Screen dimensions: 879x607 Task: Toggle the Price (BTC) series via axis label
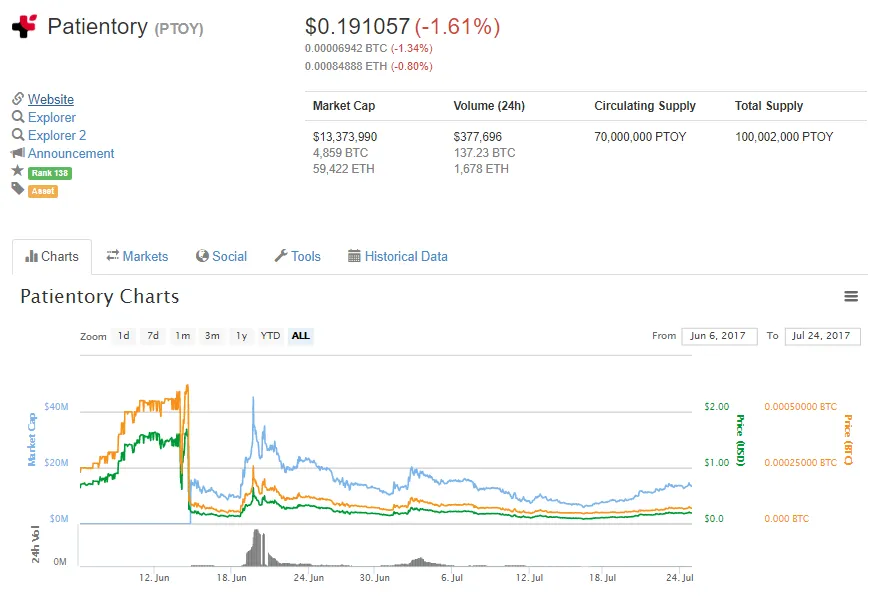848,440
